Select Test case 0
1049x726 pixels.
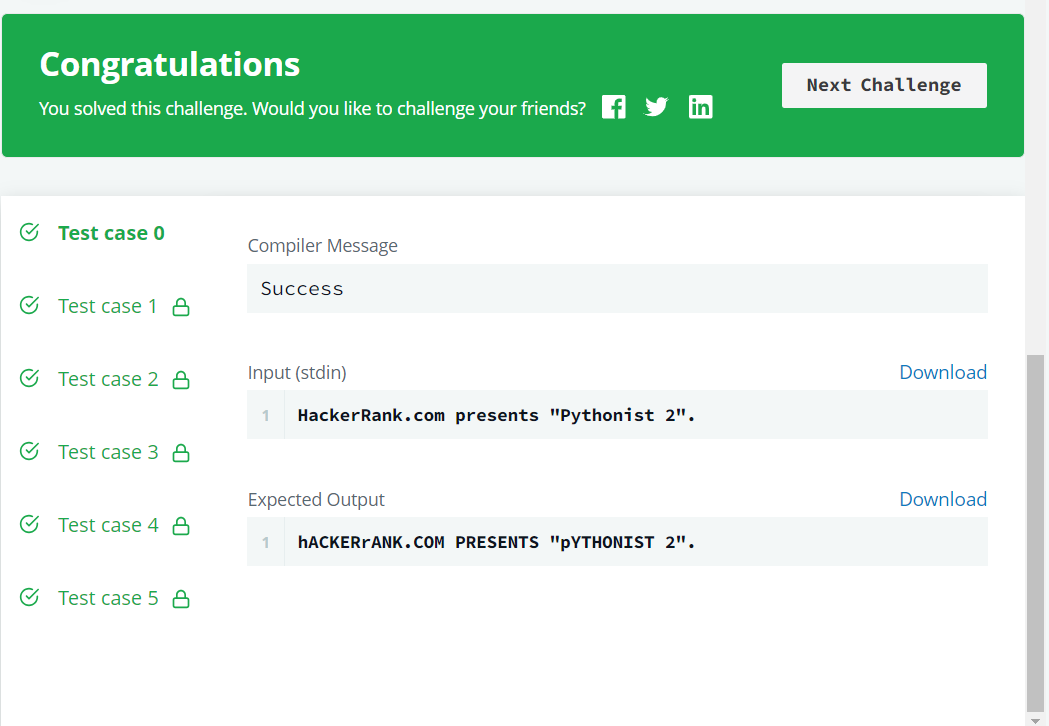tap(110, 232)
